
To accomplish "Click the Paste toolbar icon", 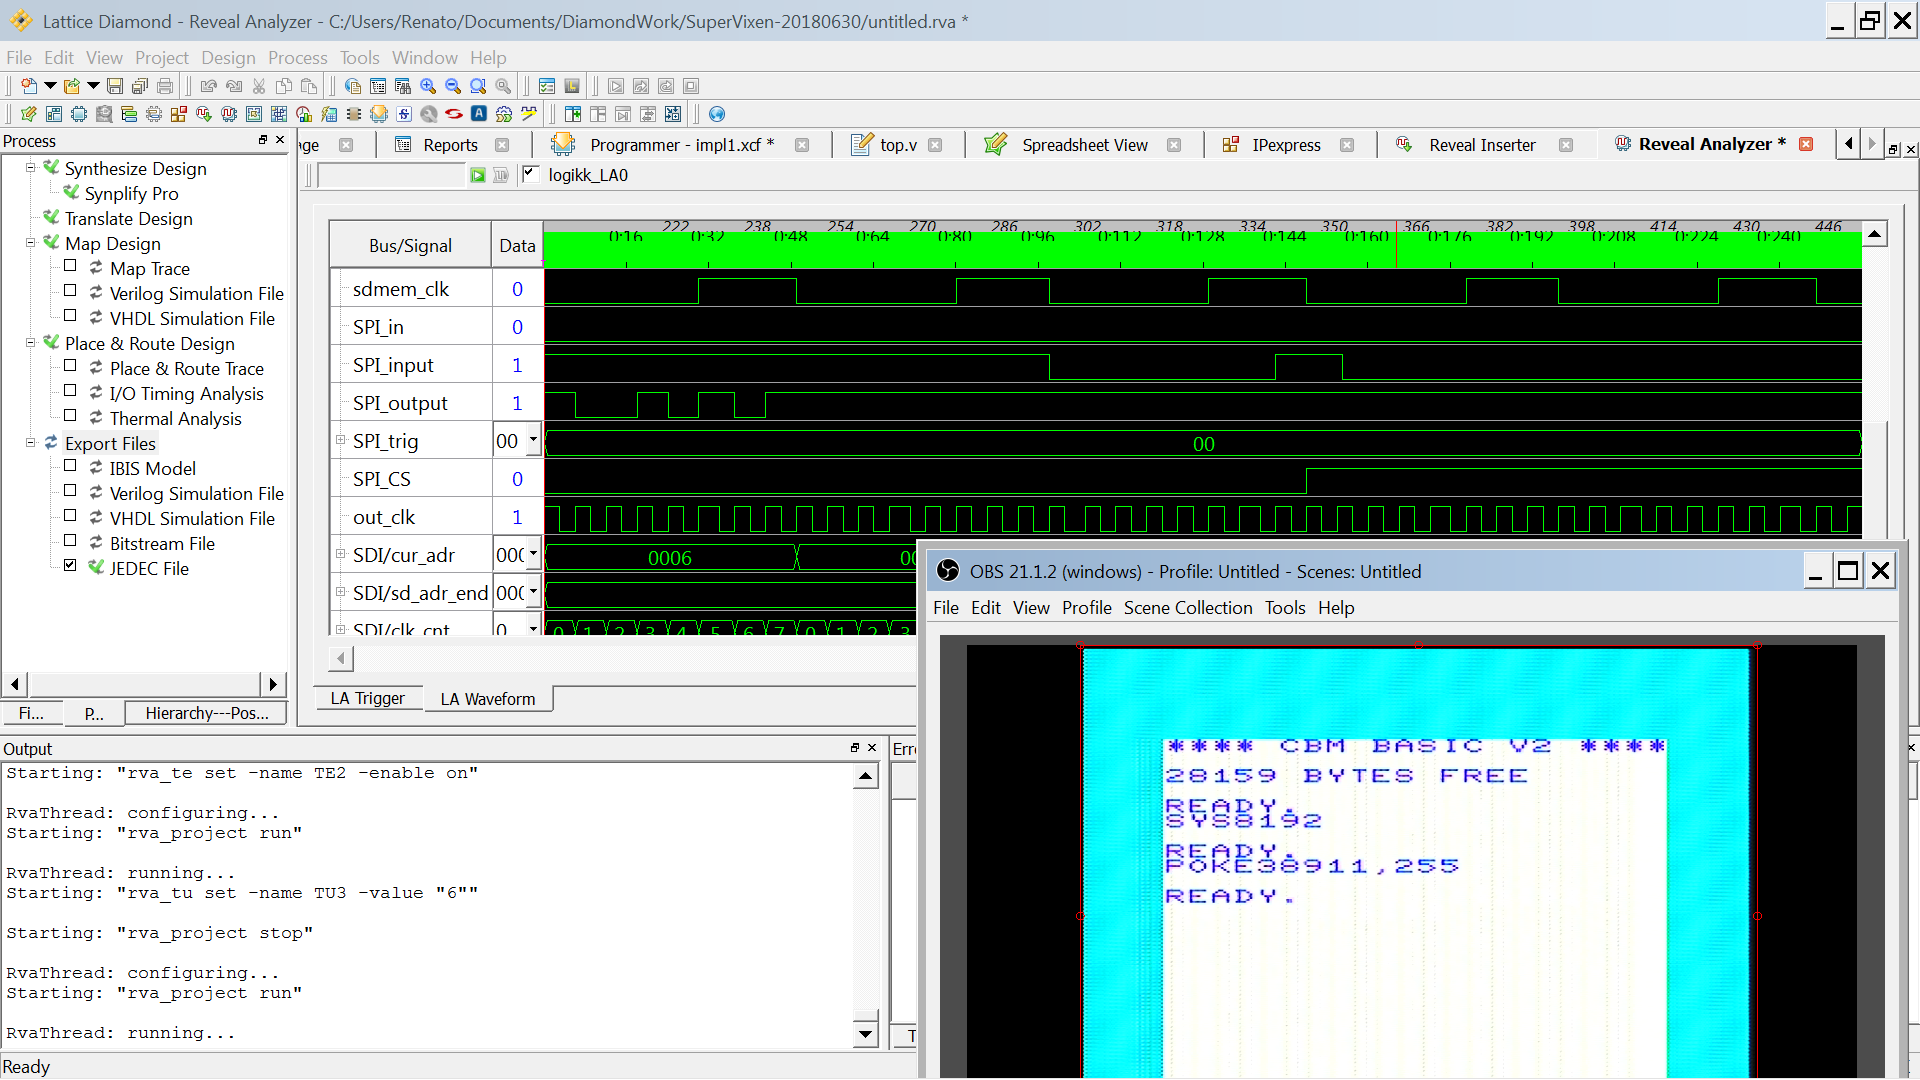I will click(309, 86).
